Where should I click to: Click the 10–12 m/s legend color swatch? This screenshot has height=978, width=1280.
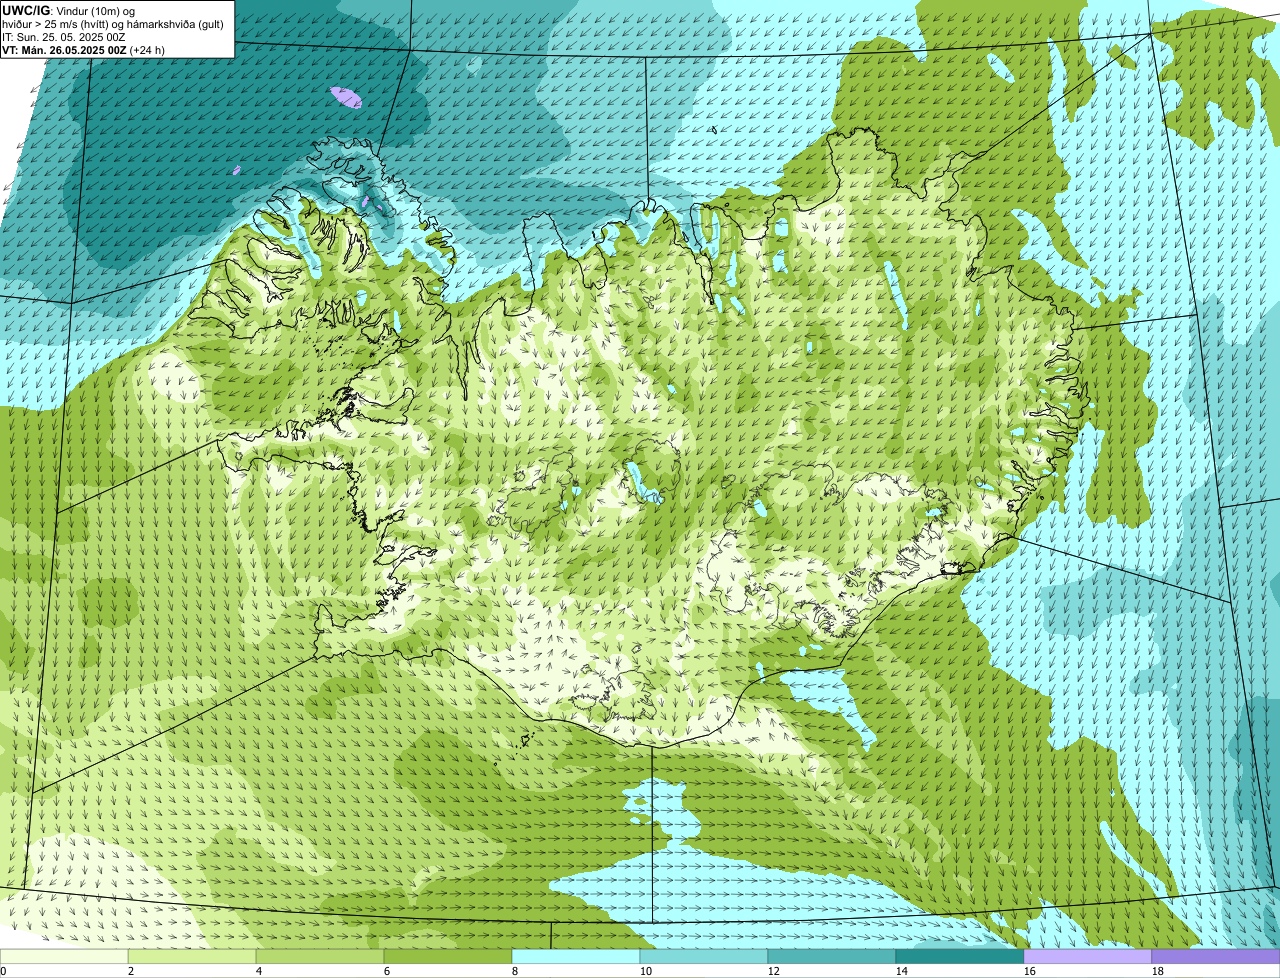(704, 956)
